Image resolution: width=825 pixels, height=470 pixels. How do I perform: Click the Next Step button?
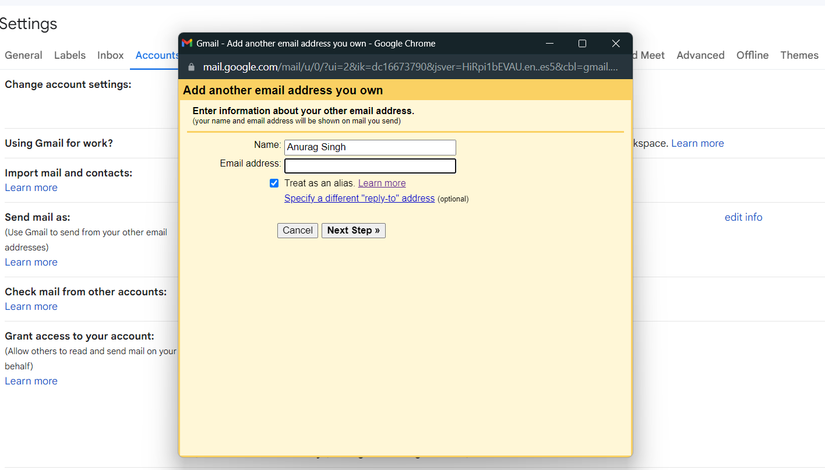[354, 231]
